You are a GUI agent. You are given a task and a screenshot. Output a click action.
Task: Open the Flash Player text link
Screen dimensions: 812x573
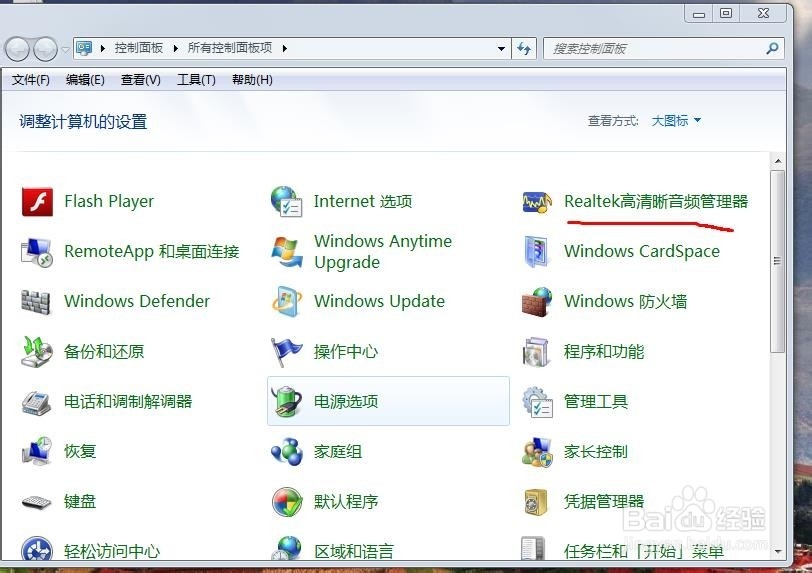pyautogui.click(x=109, y=201)
